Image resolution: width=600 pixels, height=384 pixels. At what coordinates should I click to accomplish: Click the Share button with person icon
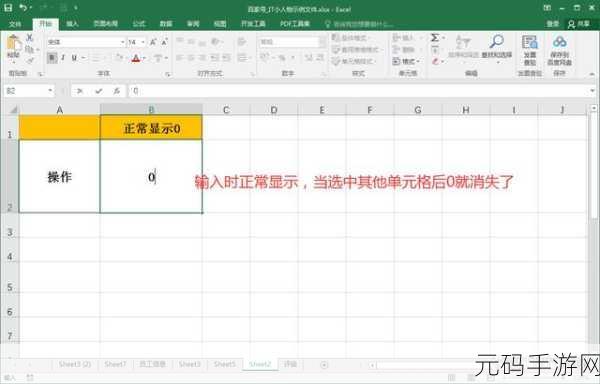[579, 24]
